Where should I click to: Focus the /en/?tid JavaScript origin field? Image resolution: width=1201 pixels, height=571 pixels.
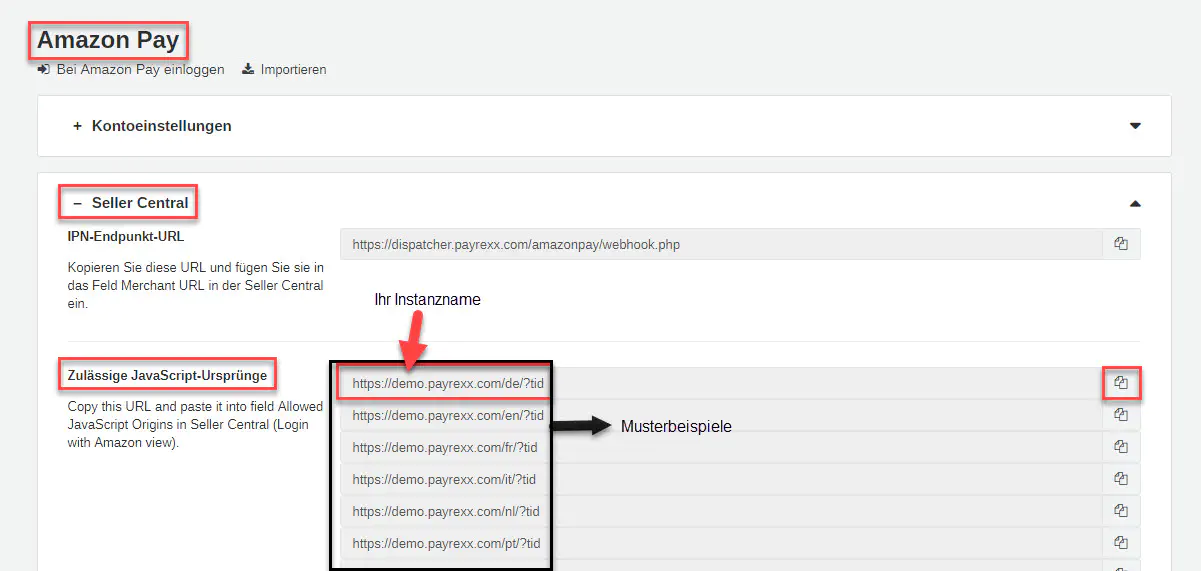tap(720, 415)
